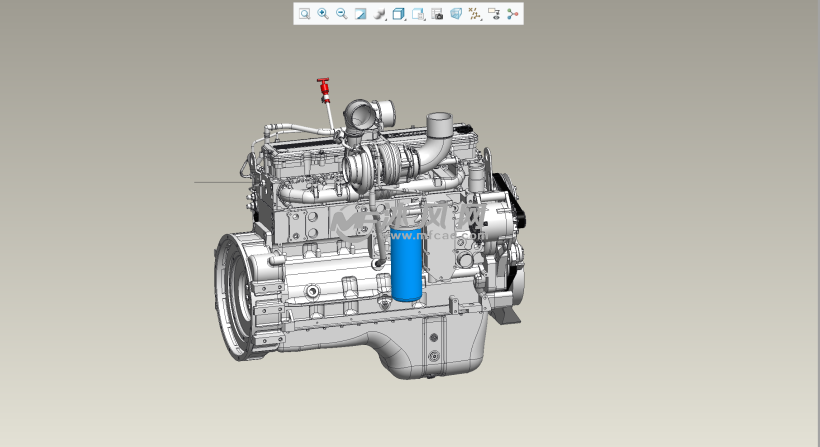Click the red dipstick handle
The width and height of the screenshot is (820, 447).
coord(323,85)
